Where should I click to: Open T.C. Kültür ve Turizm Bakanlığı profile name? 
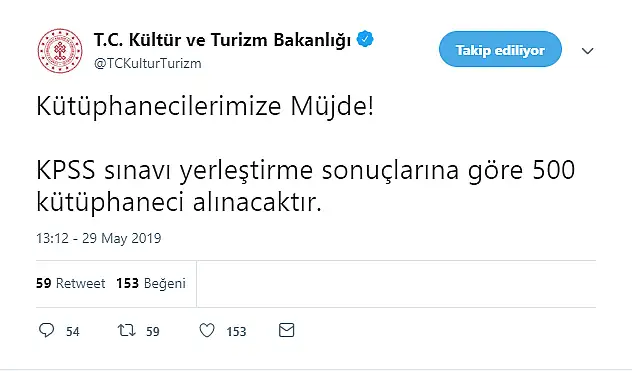point(222,40)
